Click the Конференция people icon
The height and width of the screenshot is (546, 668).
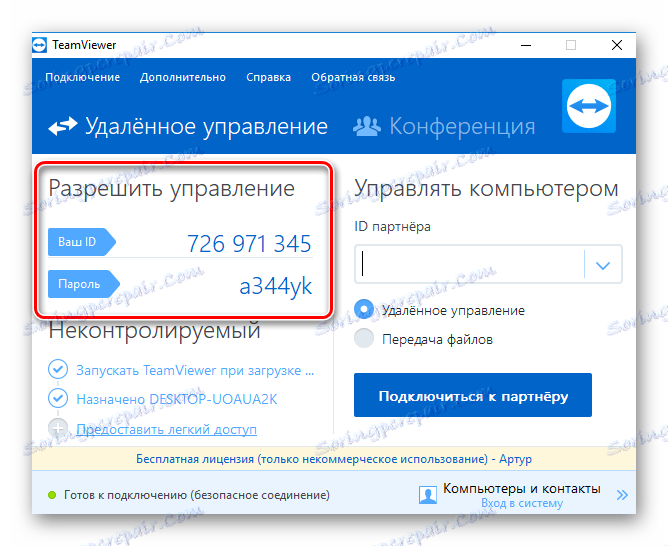pos(367,126)
